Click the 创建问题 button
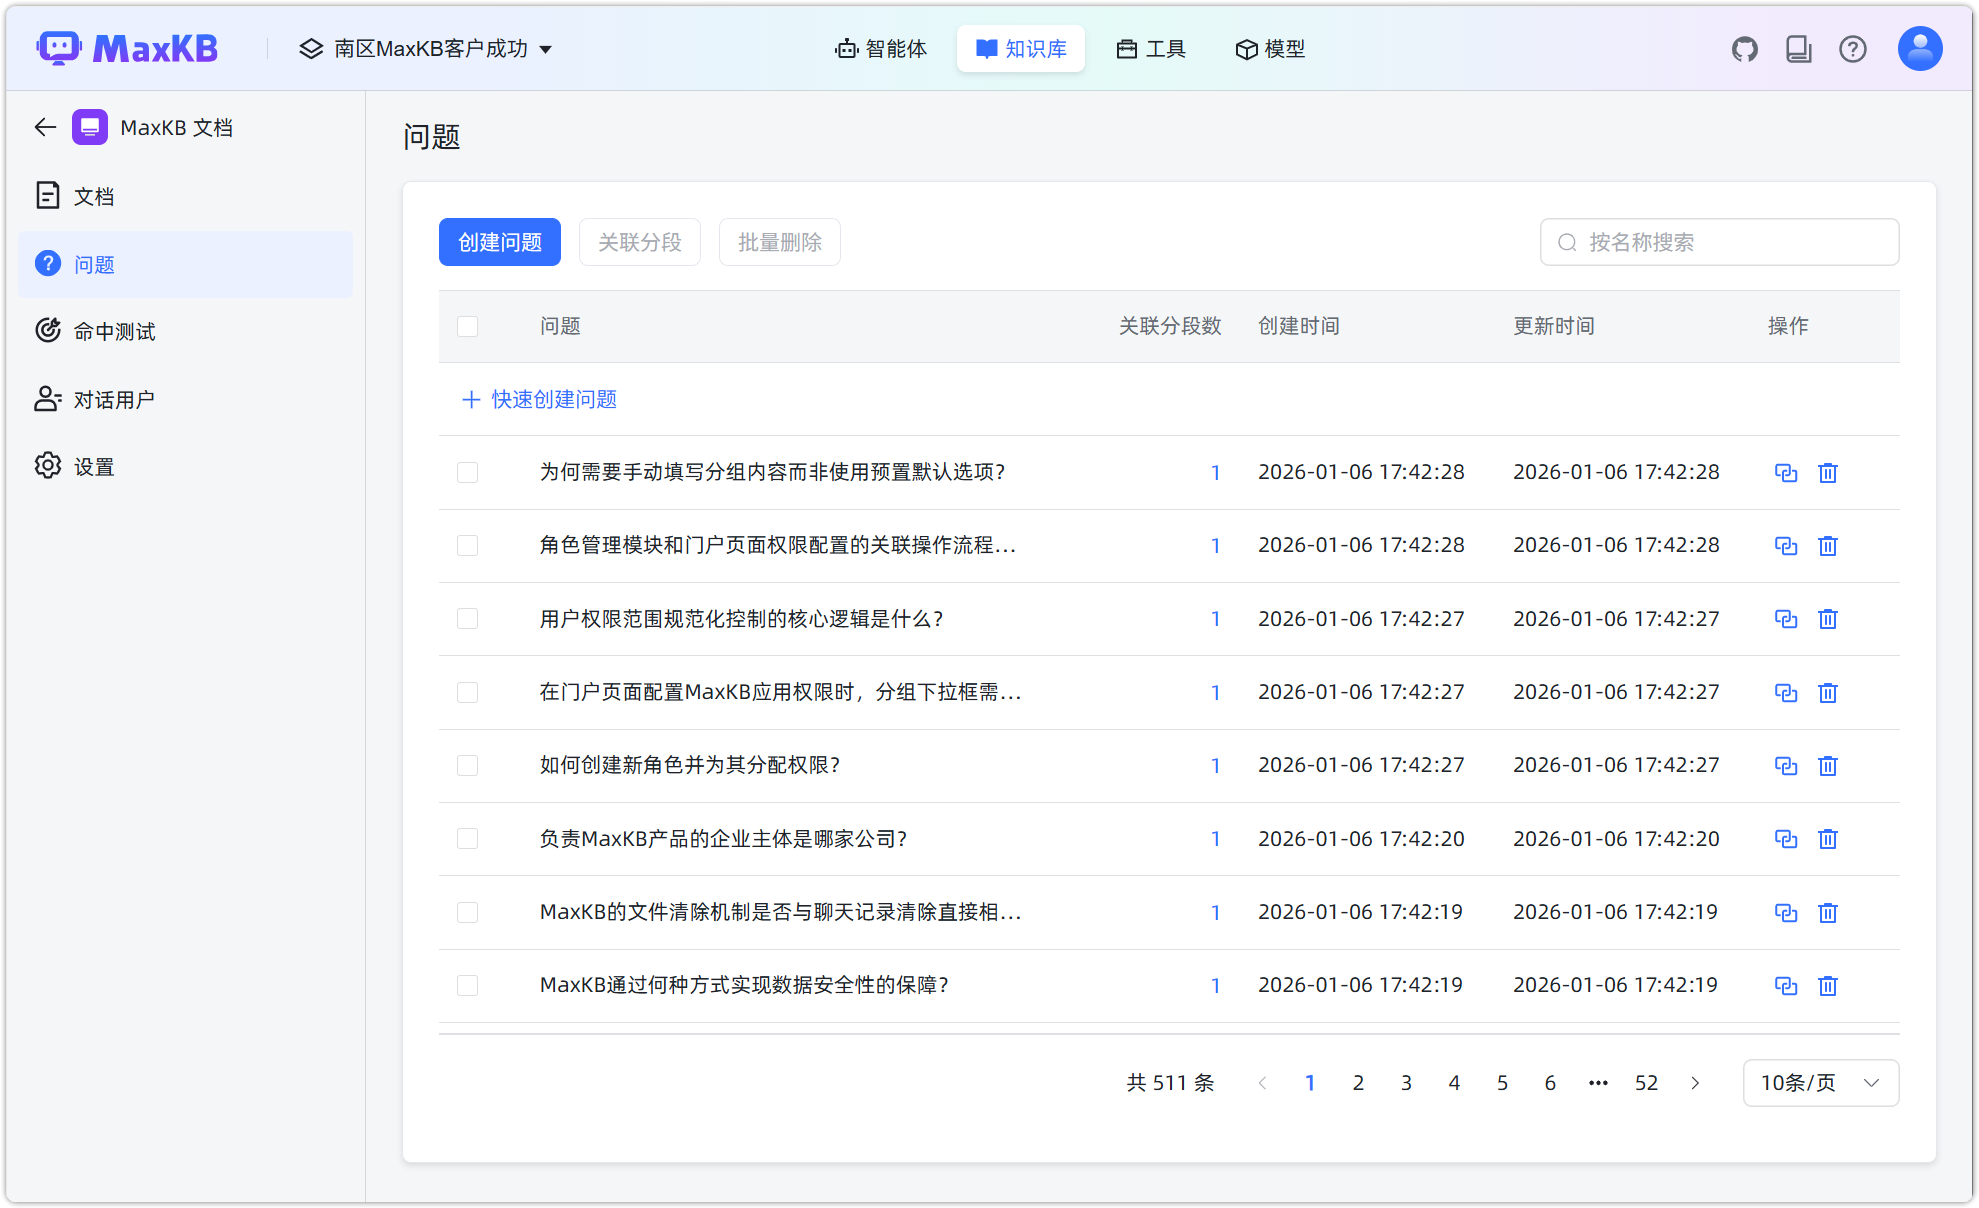 point(499,241)
